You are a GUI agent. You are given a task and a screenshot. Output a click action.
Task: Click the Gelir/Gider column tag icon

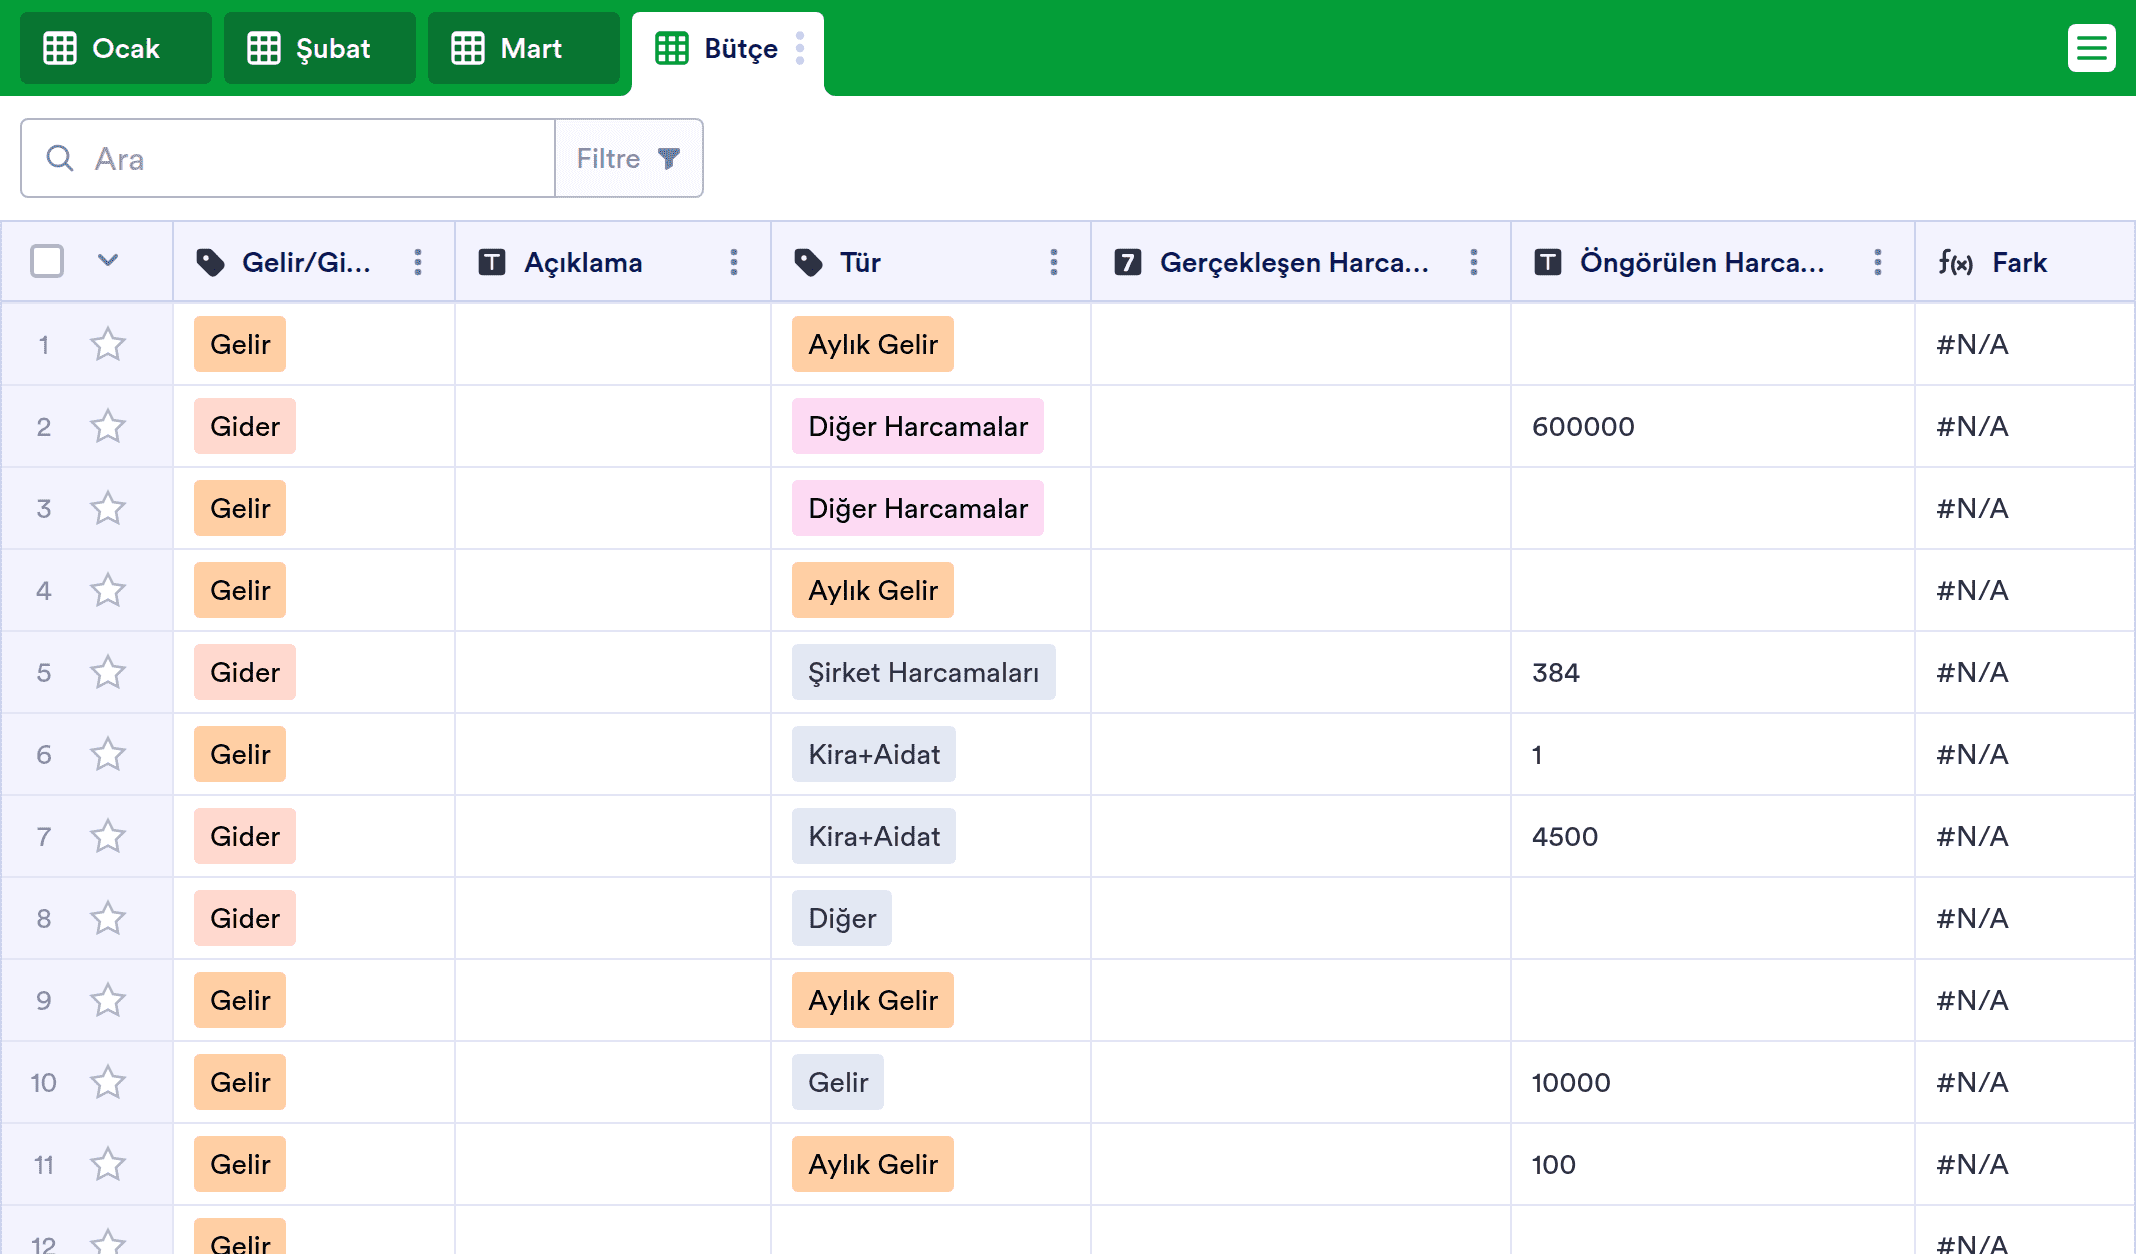pyautogui.click(x=210, y=262)
